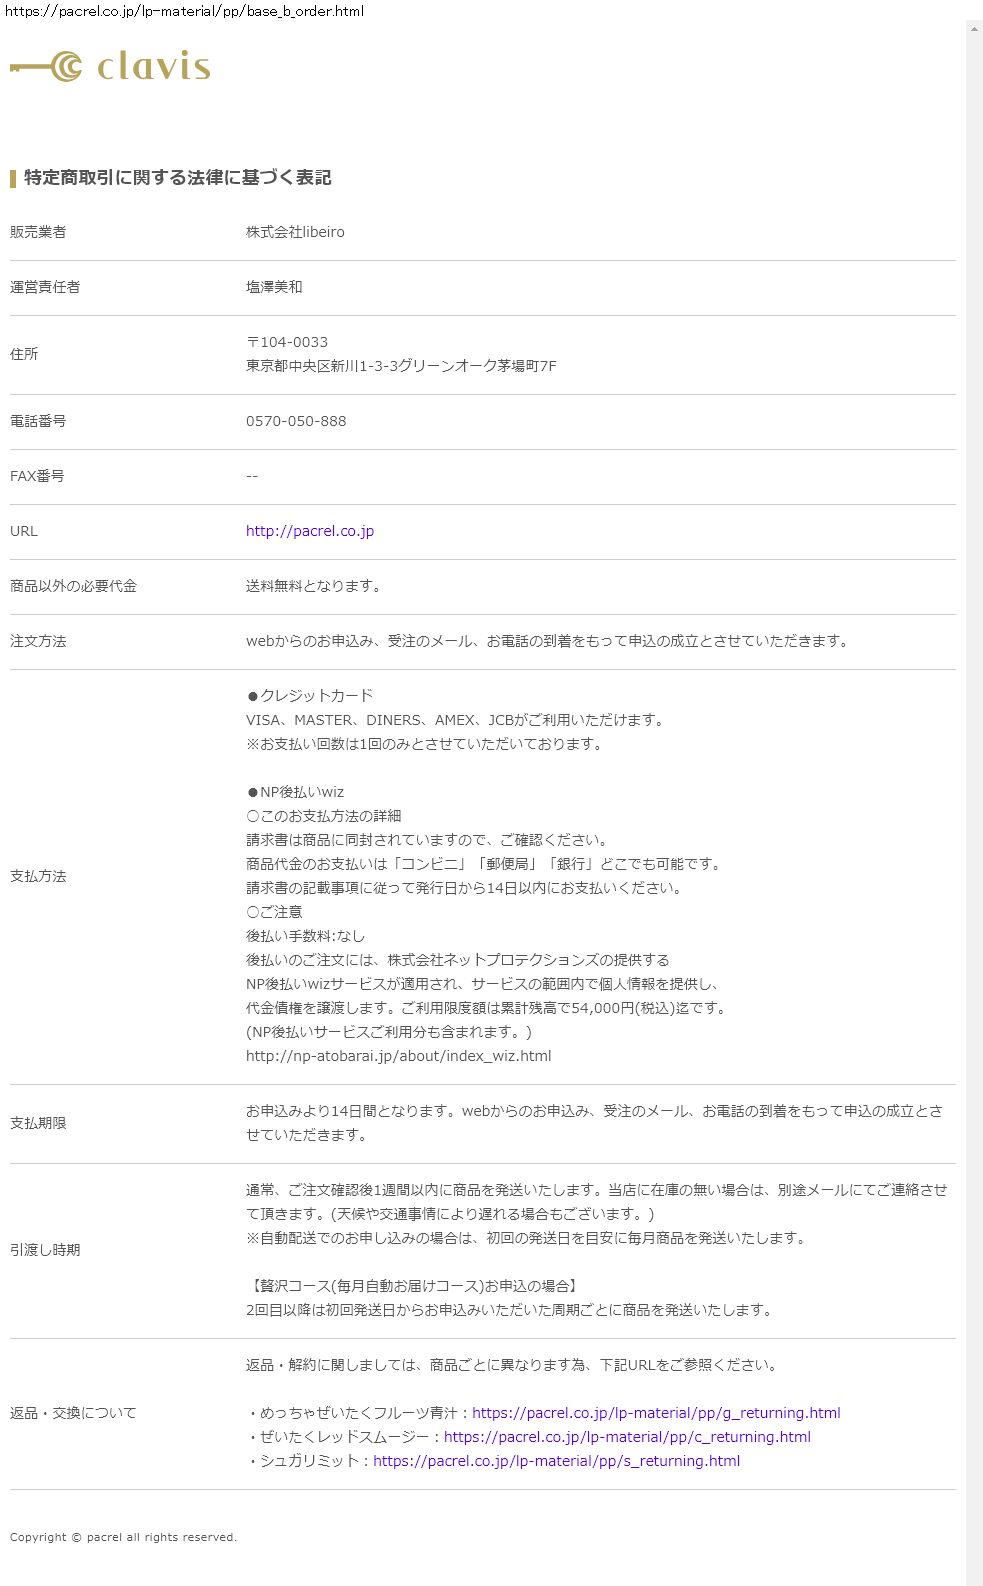Image resolution: width=983 pixels, height=1586 pixels.
Task: Open the s_returning.html Shugarimit return link
Action: click(556, 1461)
